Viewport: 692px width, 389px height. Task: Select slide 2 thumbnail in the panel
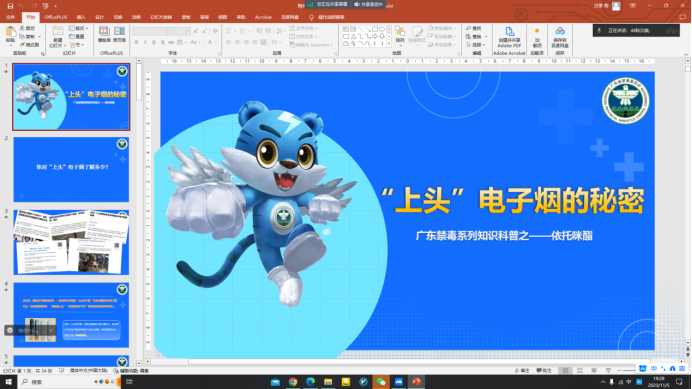tap(71, 170)
